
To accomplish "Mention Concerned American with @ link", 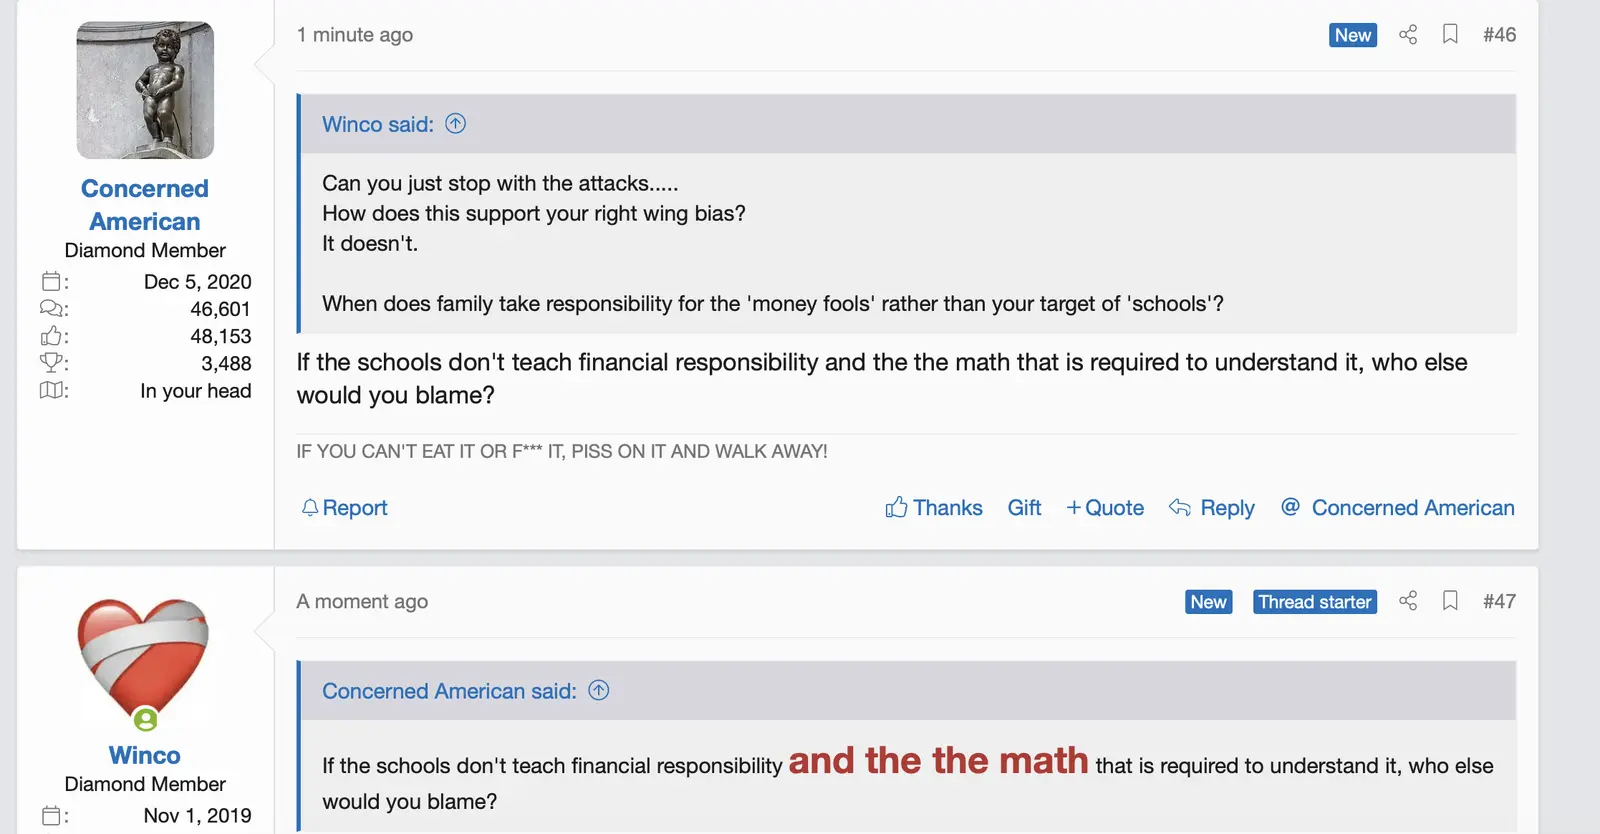I will 1398,508.
